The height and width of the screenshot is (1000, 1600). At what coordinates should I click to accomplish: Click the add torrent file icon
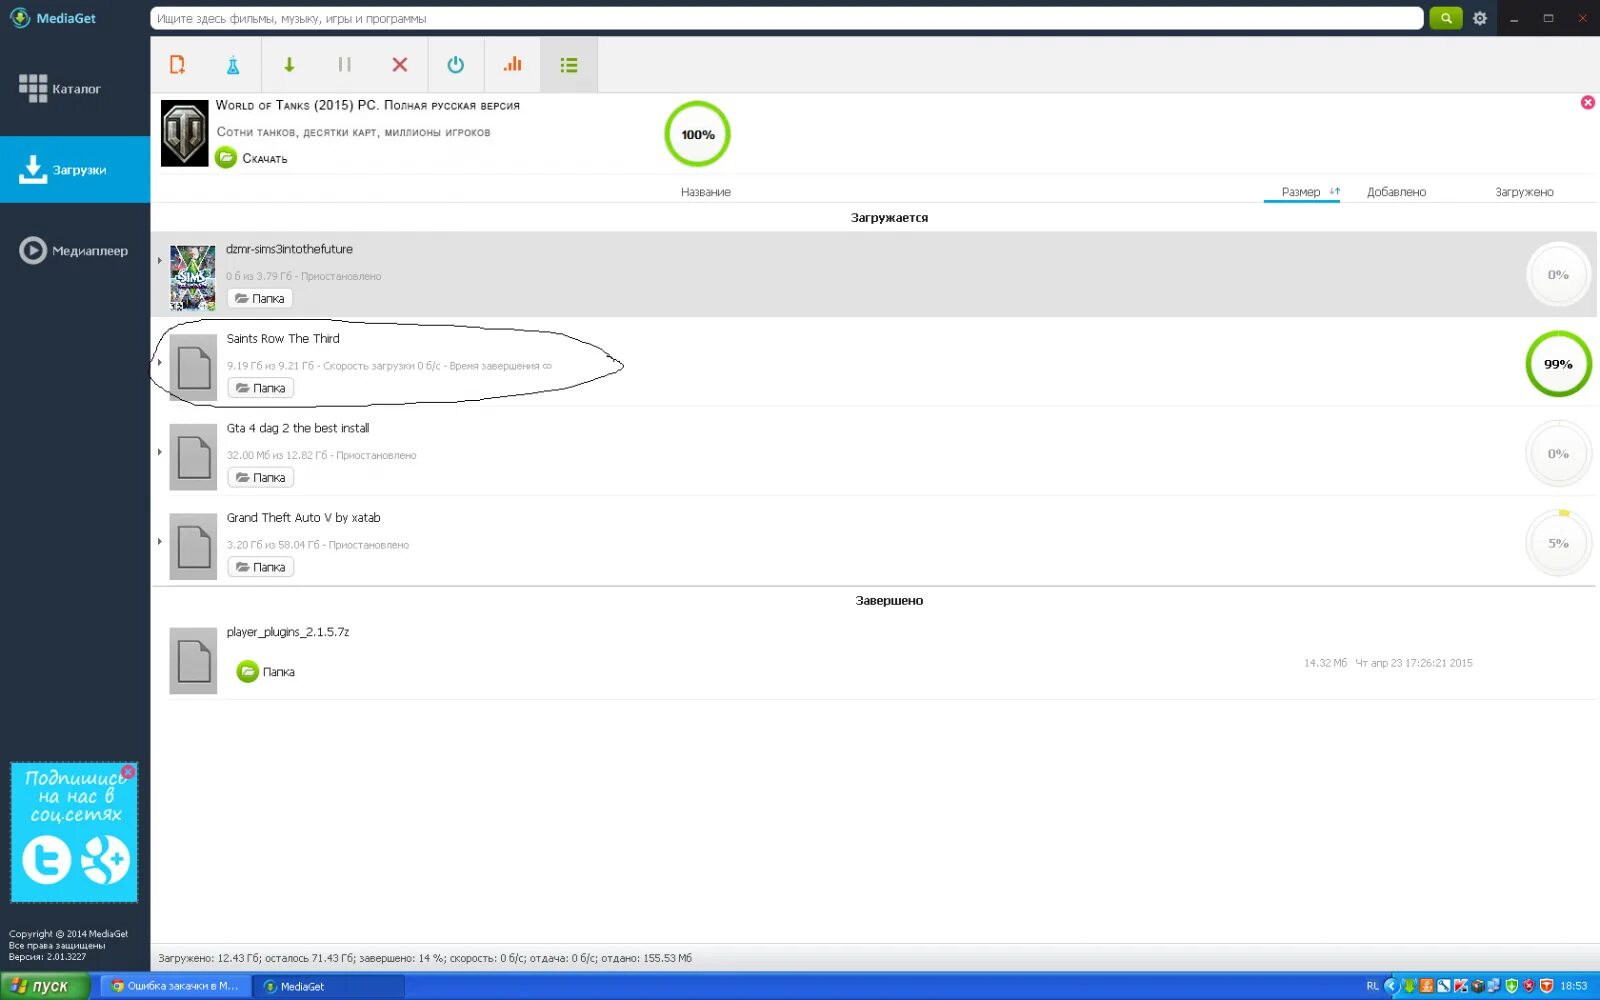[177, 65]
